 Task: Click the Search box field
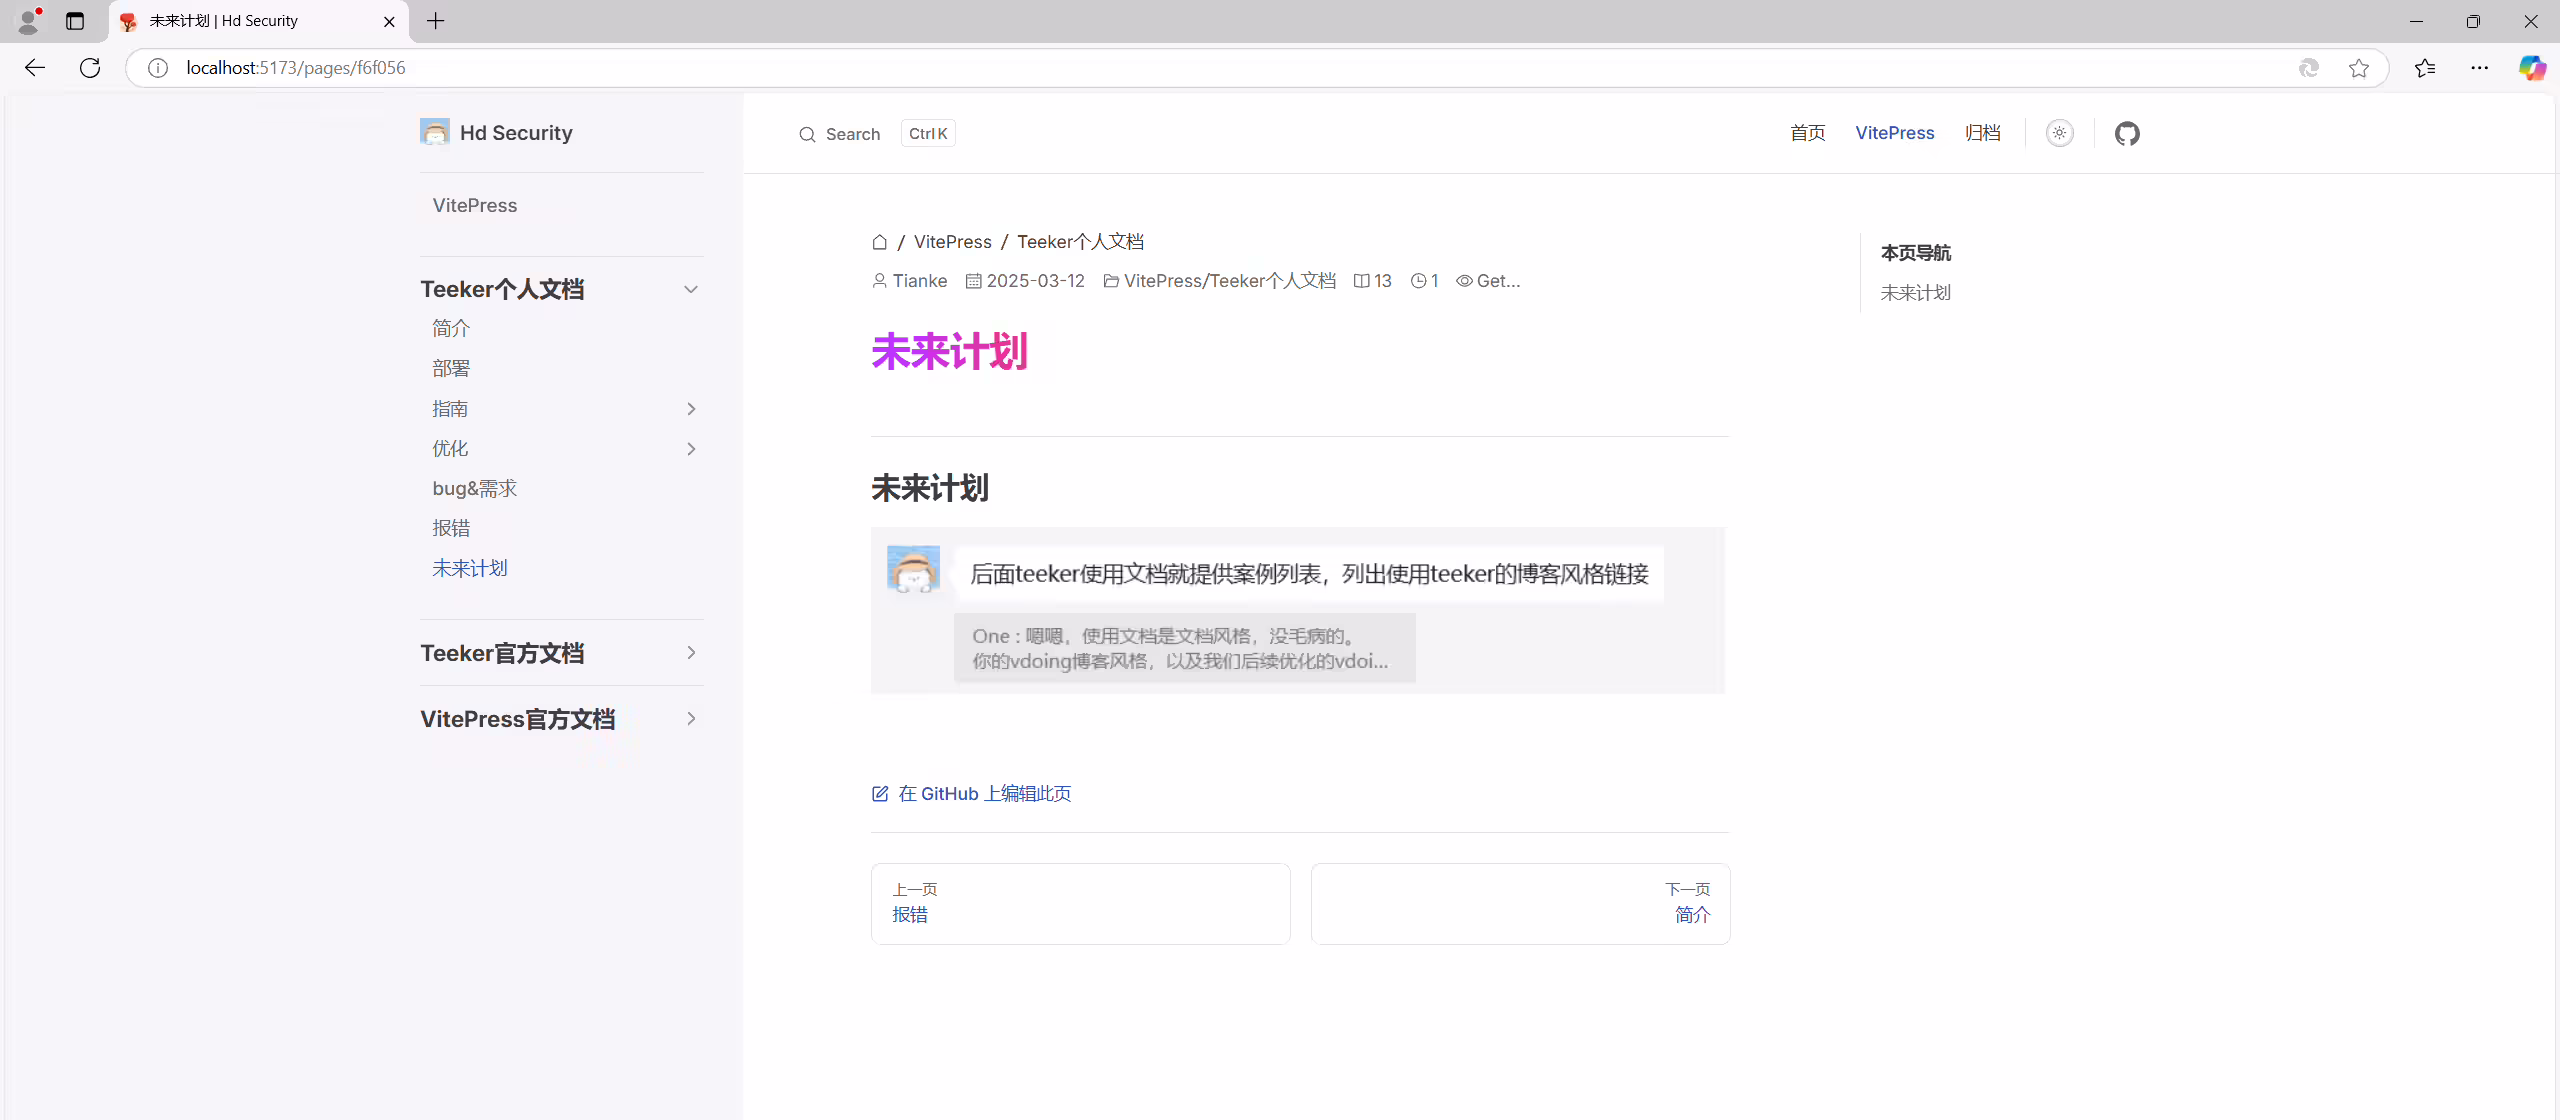pos(877,134)
